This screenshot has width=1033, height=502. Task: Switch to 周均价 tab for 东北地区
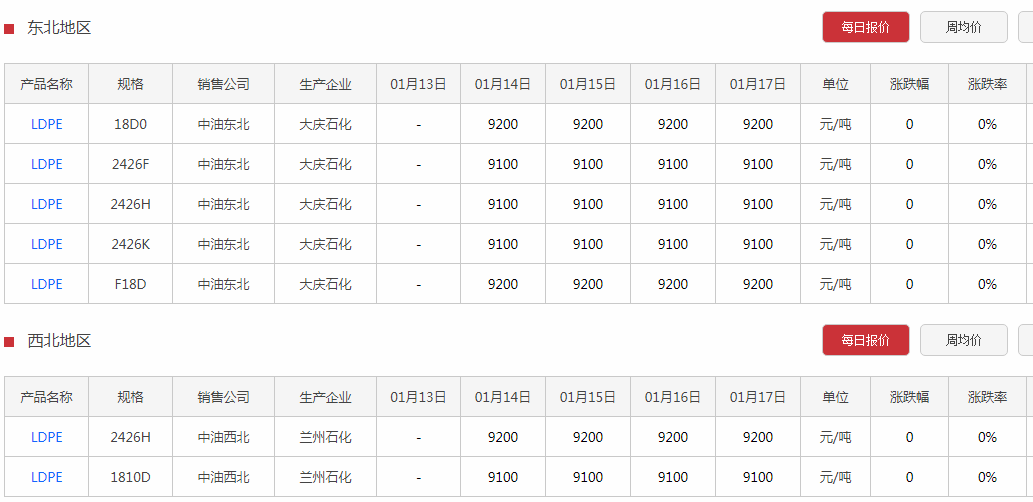click(x=963, y=28)
